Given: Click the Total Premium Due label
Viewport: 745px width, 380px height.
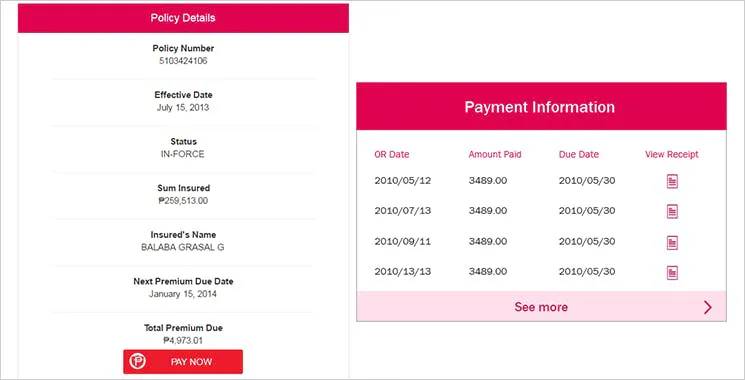Looking at the screenshot, I should [183, 328].
